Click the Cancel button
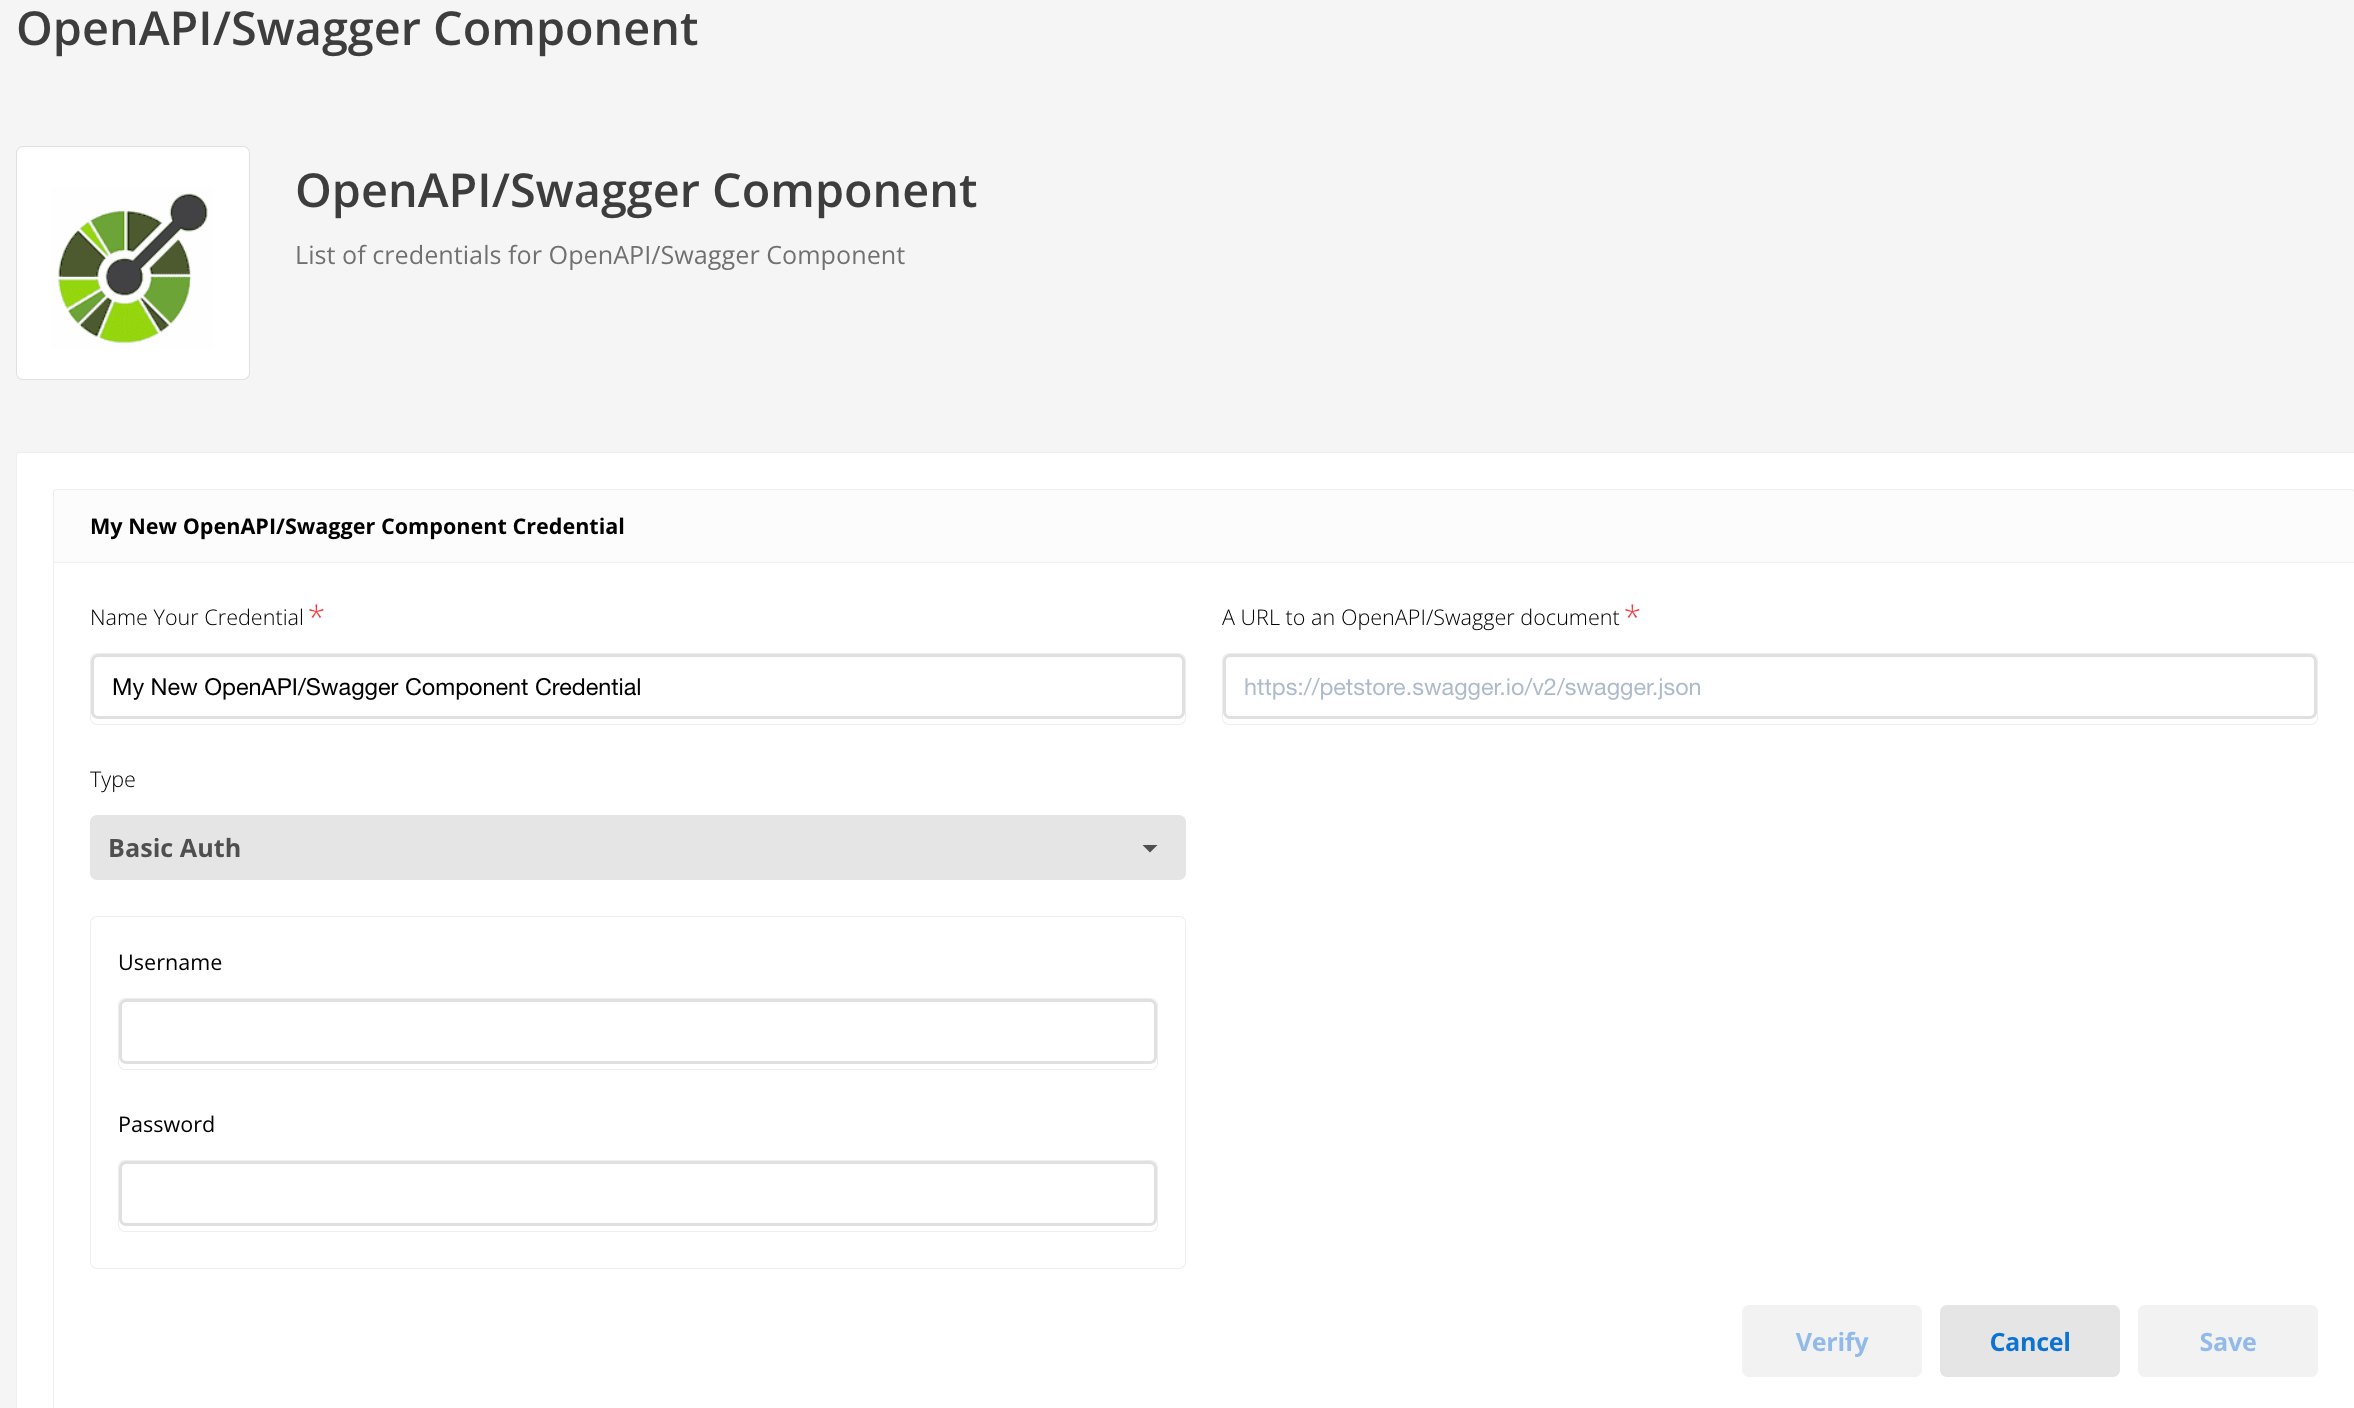This screenshot has height=1408, width=2354. [x=2029, y=1341]
